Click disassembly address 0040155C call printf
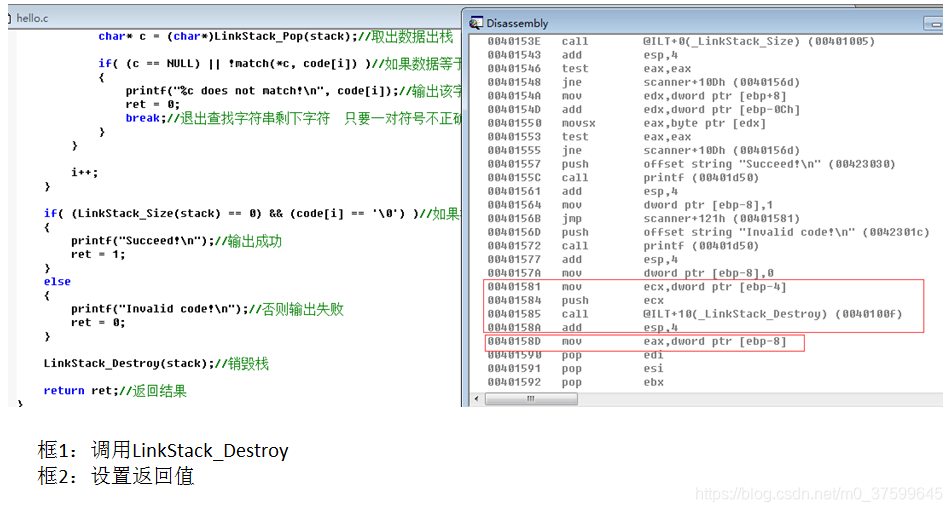This screenshot has width=952, height=512. pos(623,178)
